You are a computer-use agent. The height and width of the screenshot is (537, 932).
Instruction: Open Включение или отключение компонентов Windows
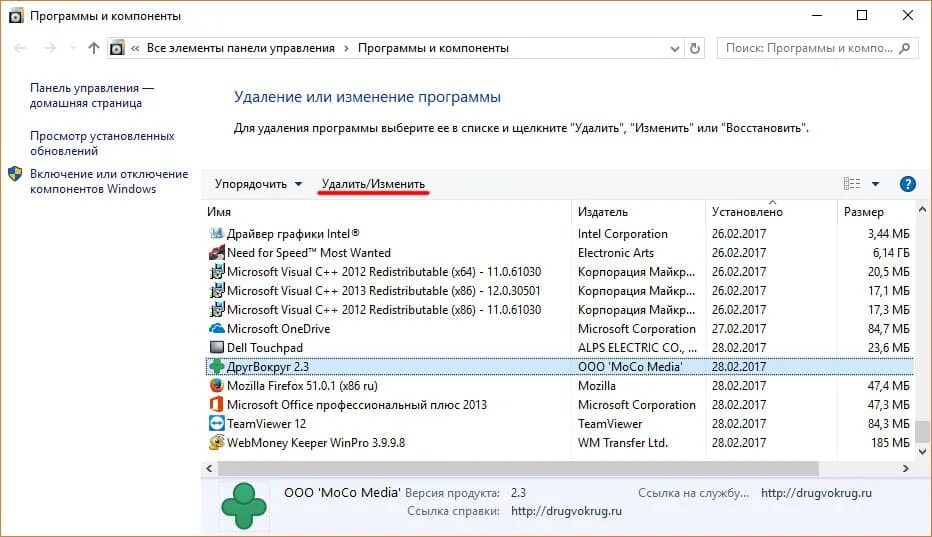pos(109,181)
